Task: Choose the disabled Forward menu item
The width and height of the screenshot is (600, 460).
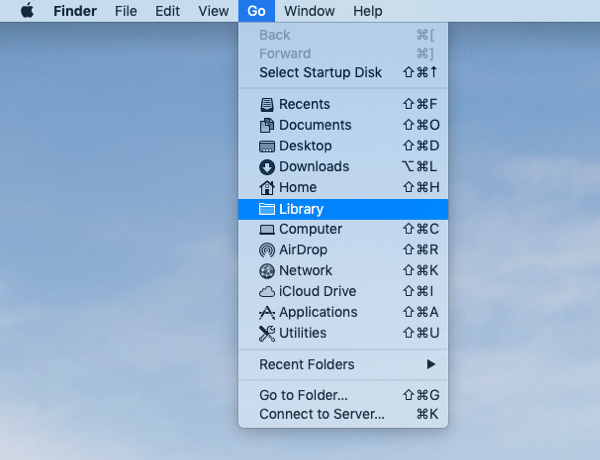Action: [343, 54]
